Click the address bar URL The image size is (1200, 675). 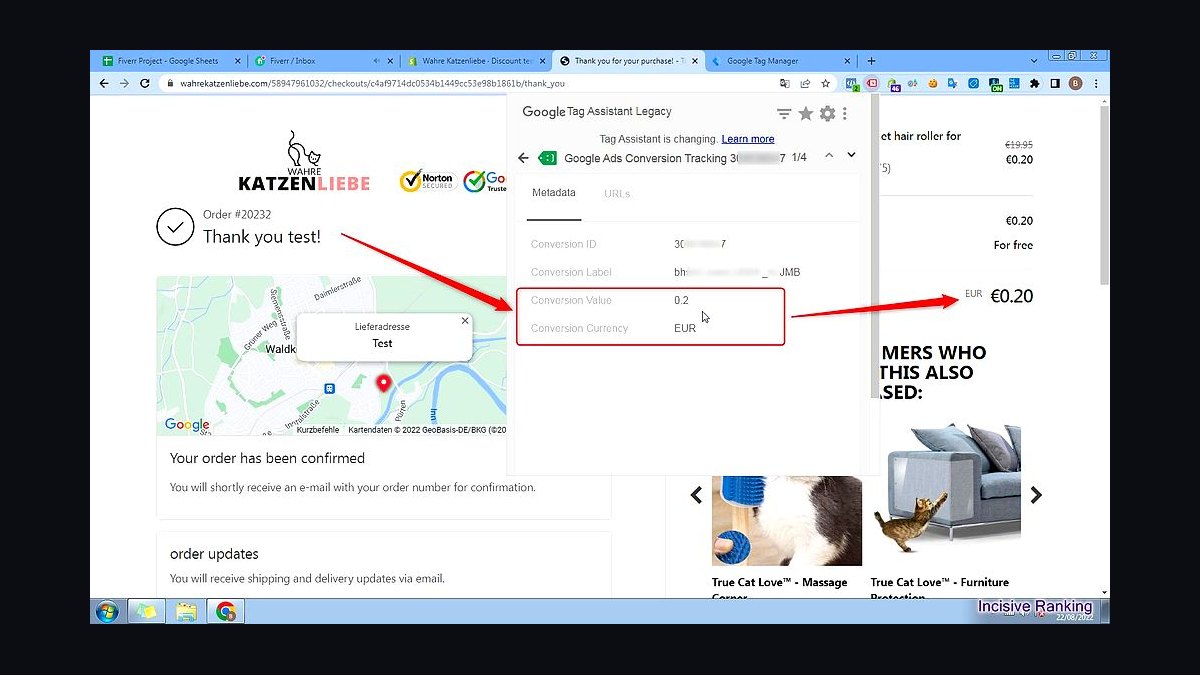372,84
